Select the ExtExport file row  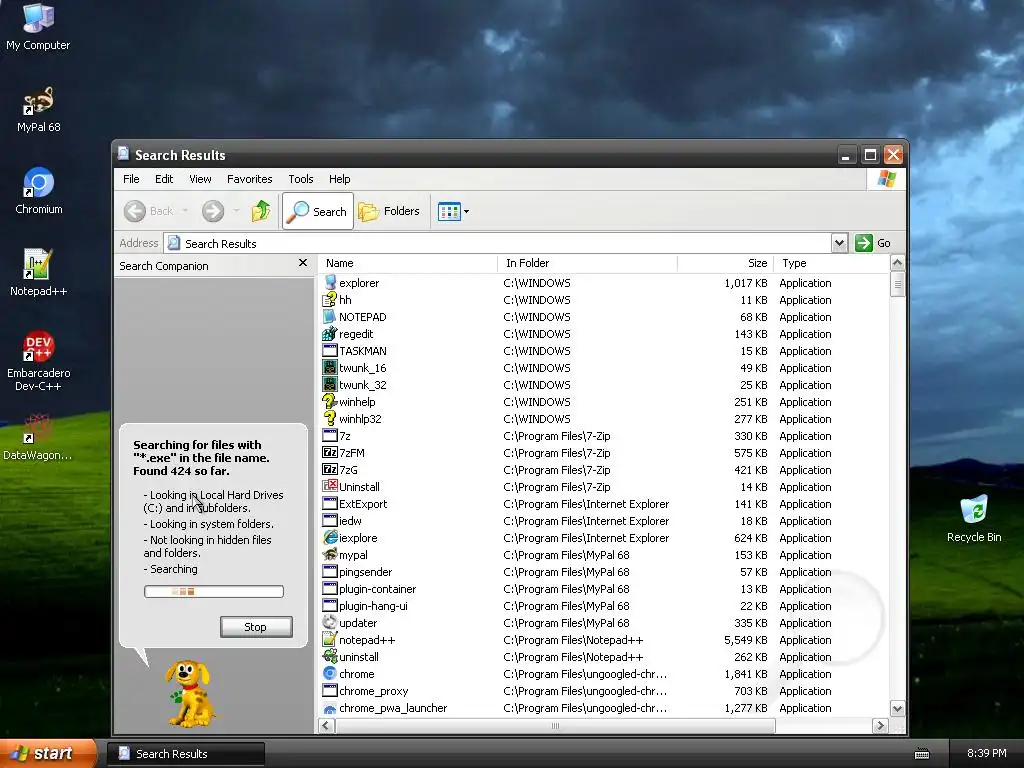[x=605, y=504]
